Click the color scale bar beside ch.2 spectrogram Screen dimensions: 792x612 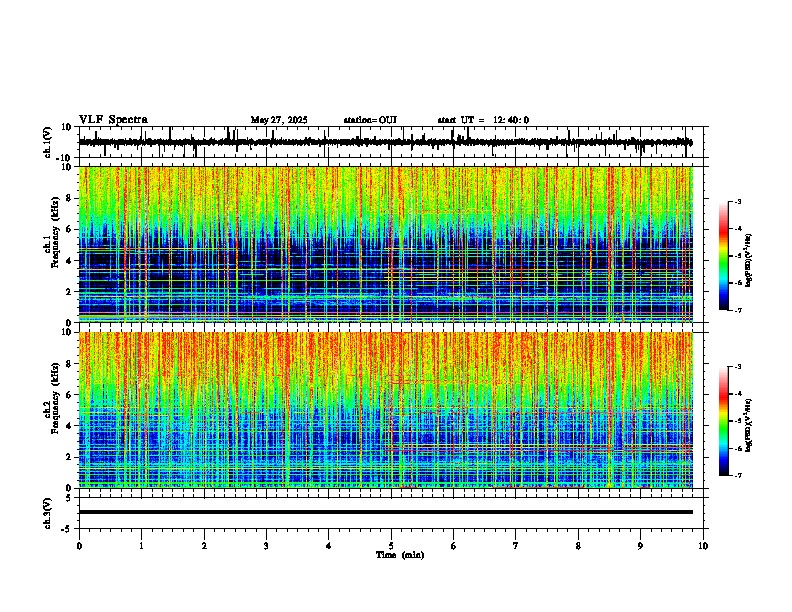[x=724, y=421]
